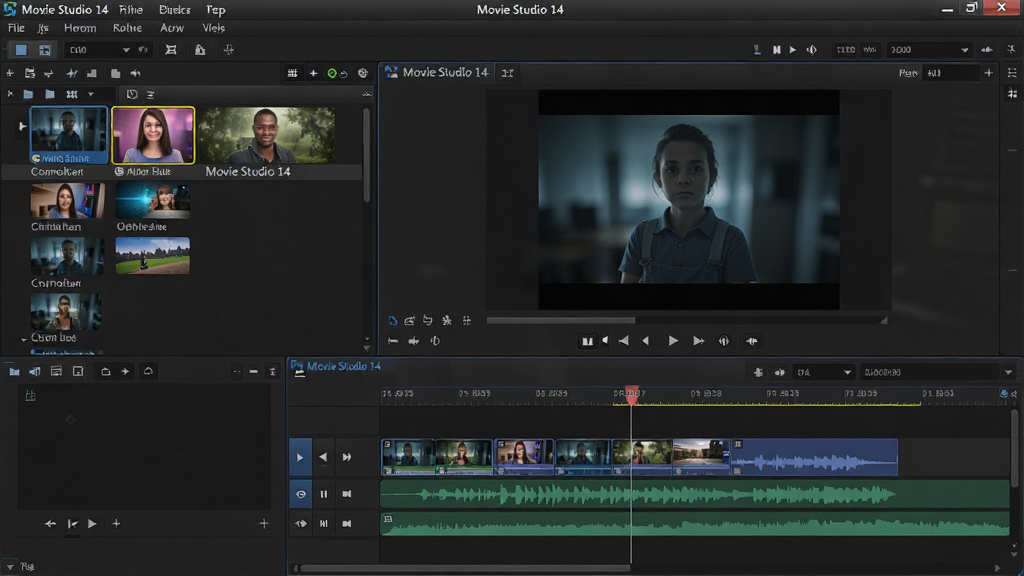
Task: Toggle visibility eye on the lower audio track
Action: pos(300,524)
